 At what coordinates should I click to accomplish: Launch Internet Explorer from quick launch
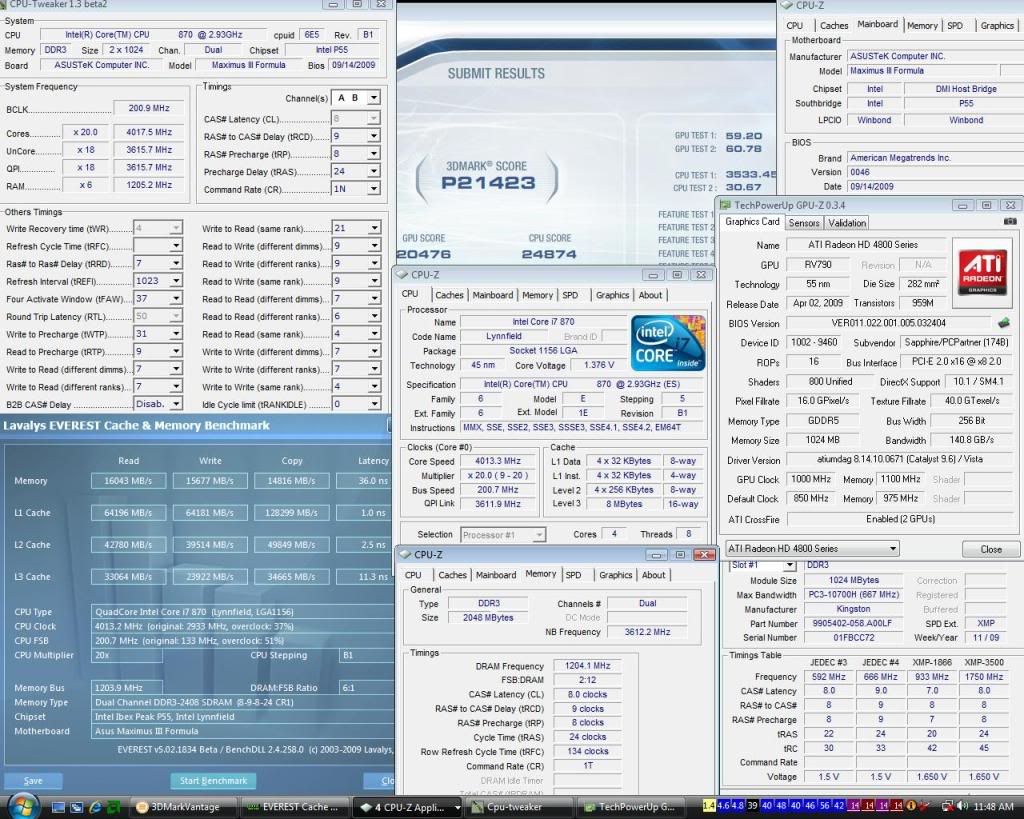coord(95,807)
